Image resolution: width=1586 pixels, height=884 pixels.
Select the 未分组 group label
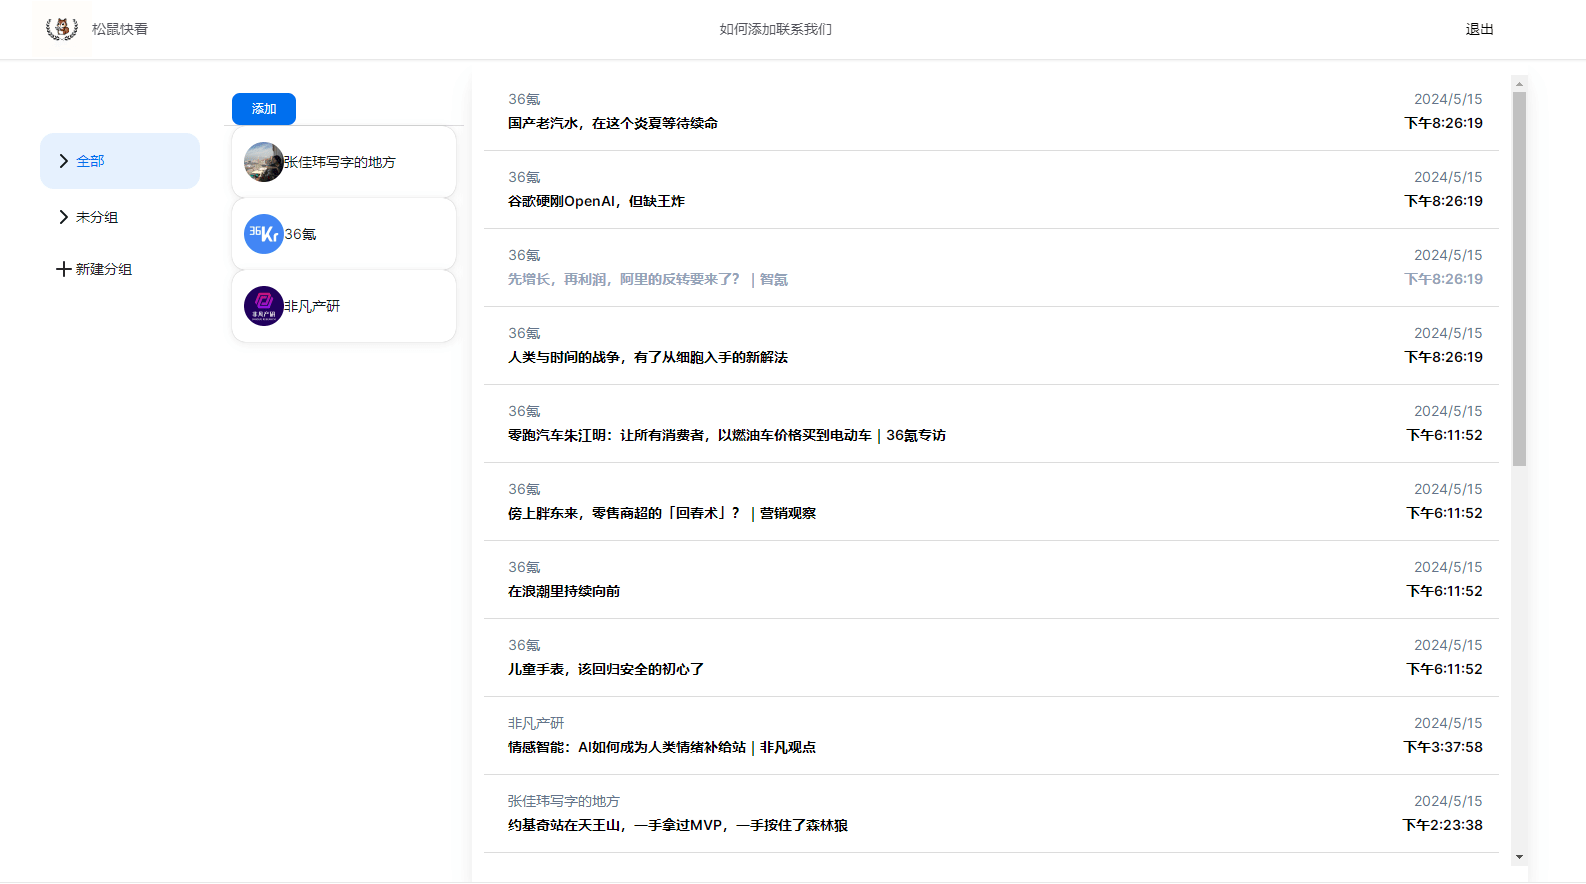click(97, 217)
